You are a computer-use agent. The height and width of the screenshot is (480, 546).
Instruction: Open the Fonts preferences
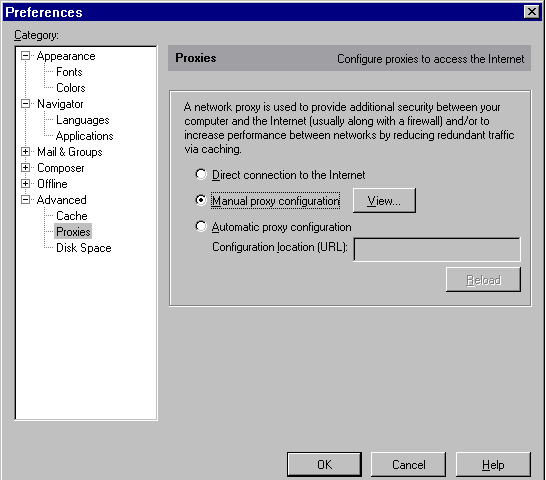pos(69,72)
